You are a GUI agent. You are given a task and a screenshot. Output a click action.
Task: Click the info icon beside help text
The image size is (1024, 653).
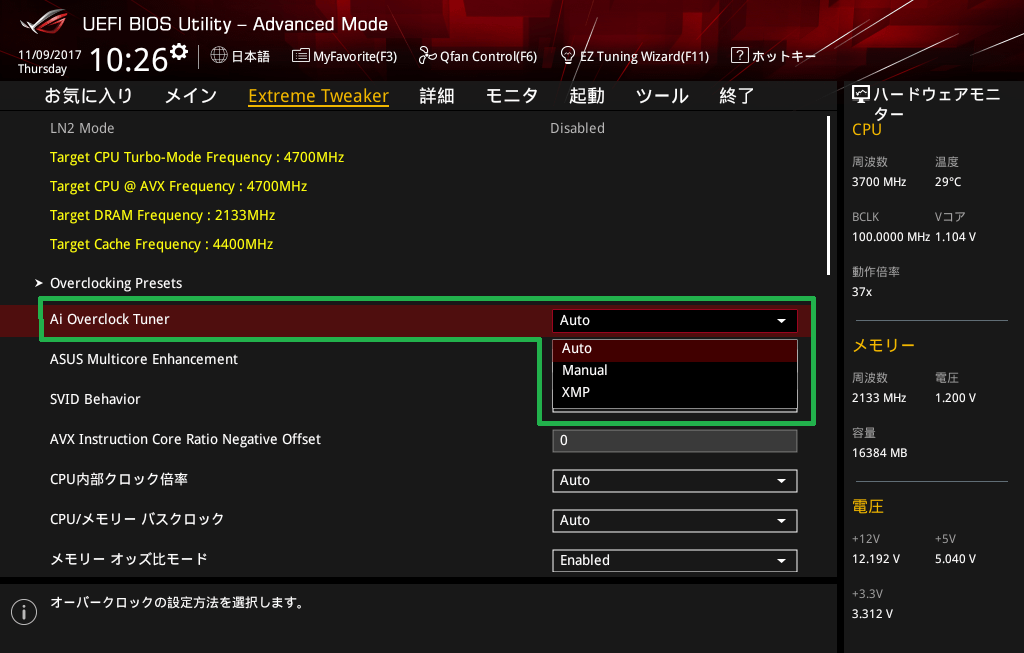[24, 612]
